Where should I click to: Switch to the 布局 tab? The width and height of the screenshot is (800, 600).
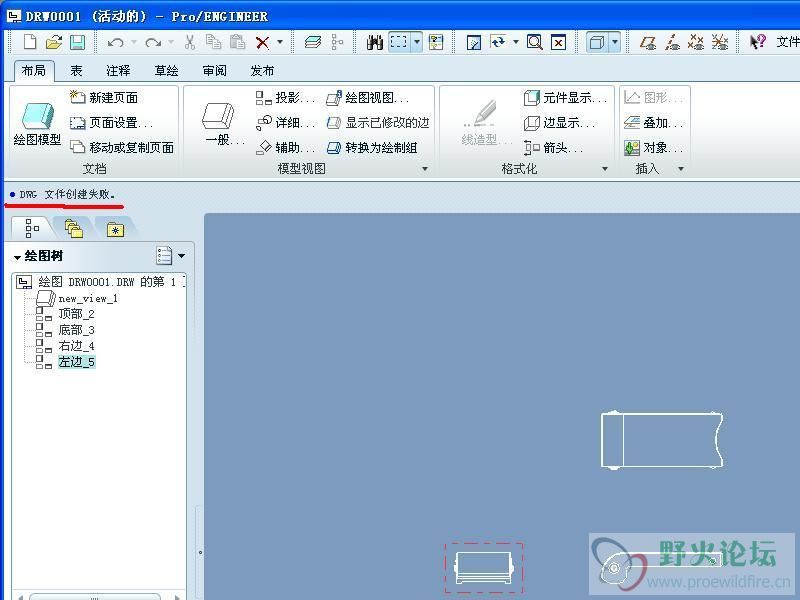pos(34,70)
